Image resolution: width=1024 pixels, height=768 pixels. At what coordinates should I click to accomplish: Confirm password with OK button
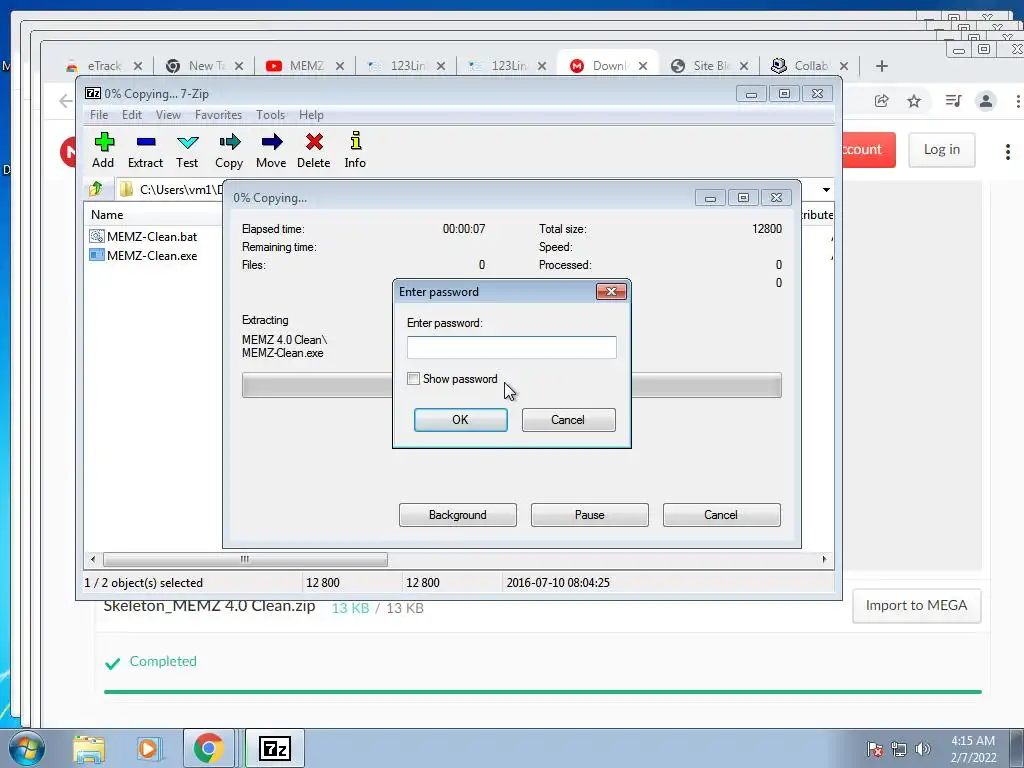(x=460, y=420)
